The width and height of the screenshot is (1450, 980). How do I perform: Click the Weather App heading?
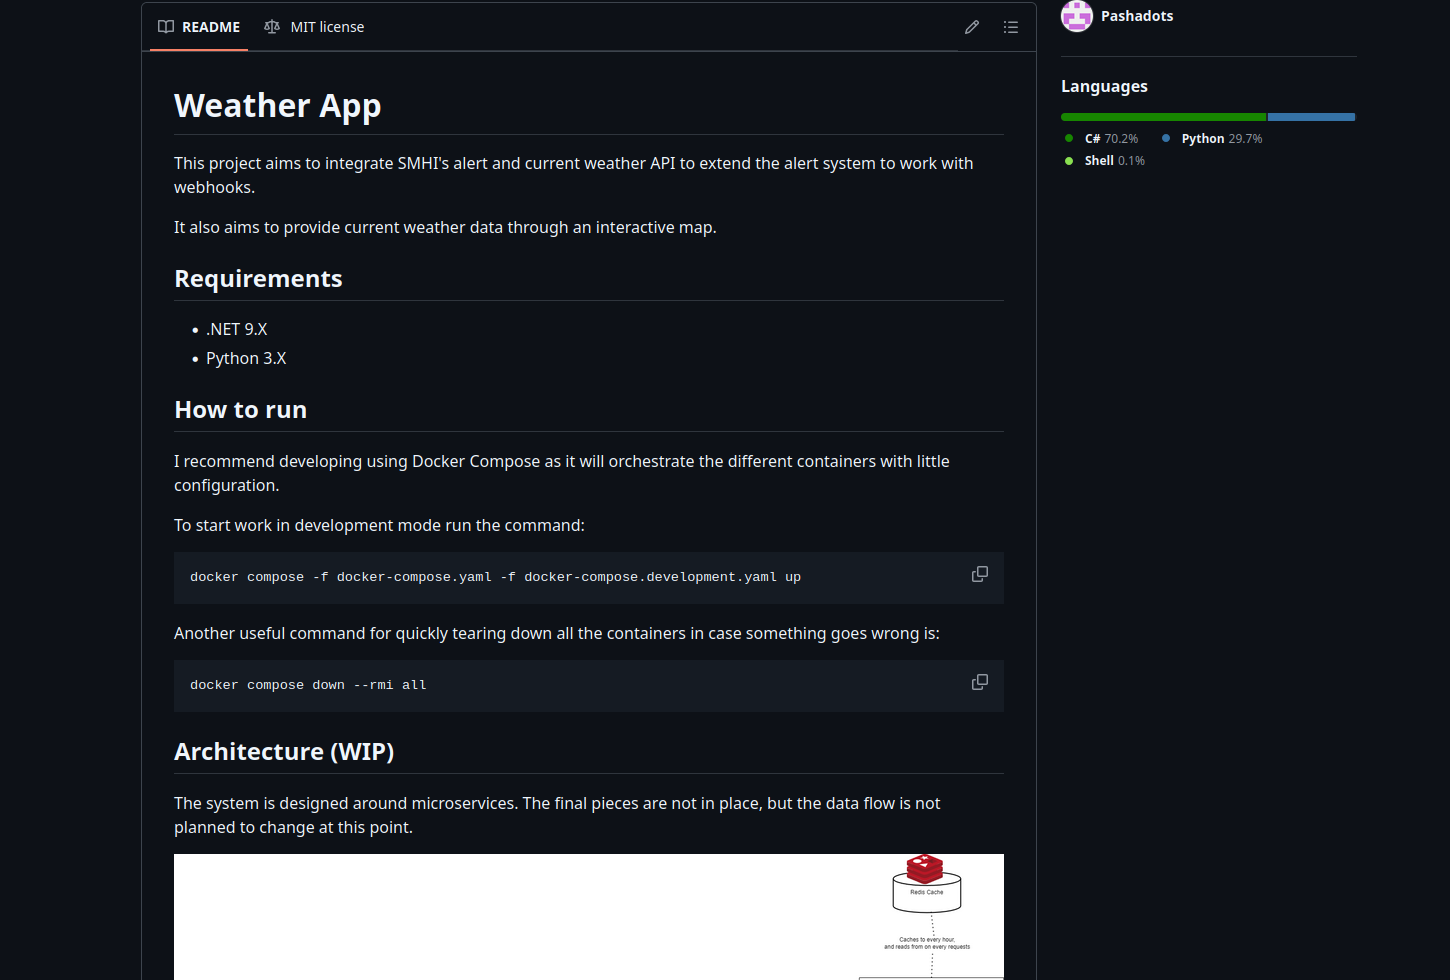(x=277, y=106)
